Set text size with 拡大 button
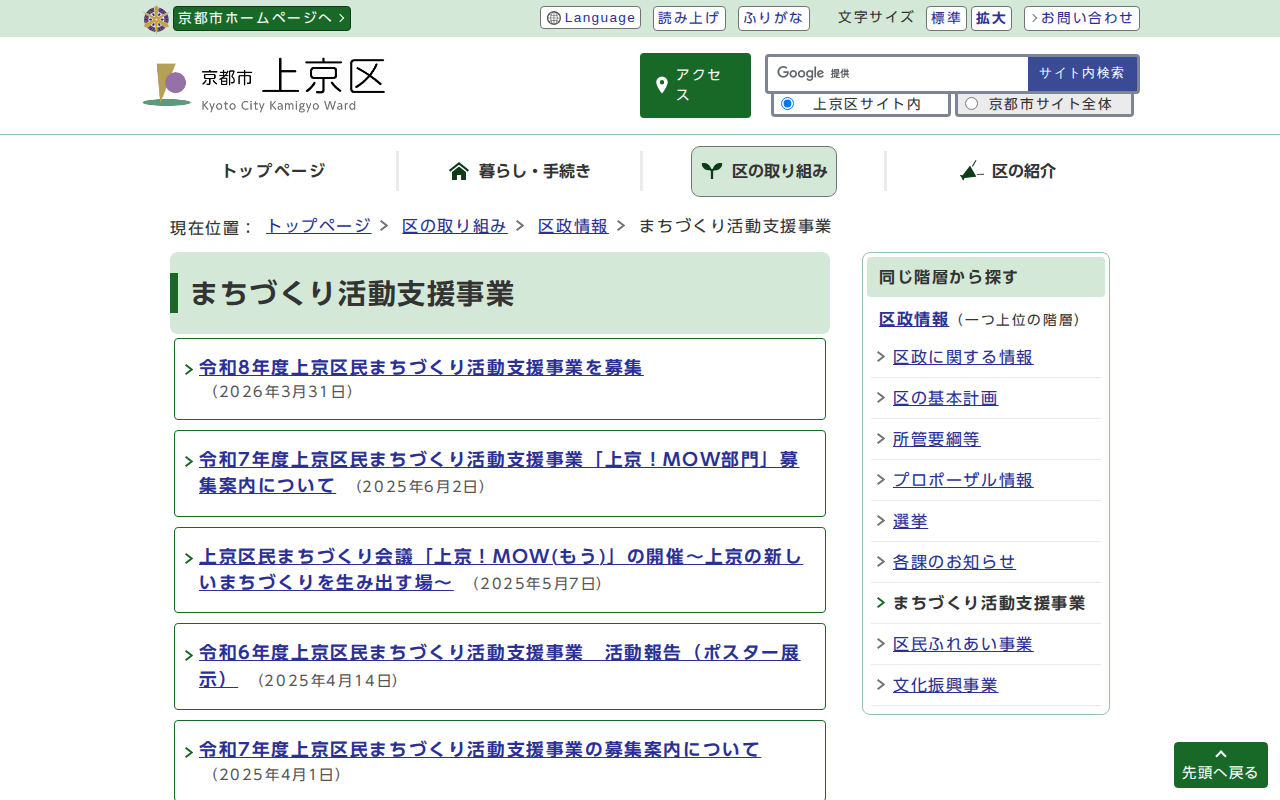The width and height of the screenshot is (1280, 800). coord(991,18)
